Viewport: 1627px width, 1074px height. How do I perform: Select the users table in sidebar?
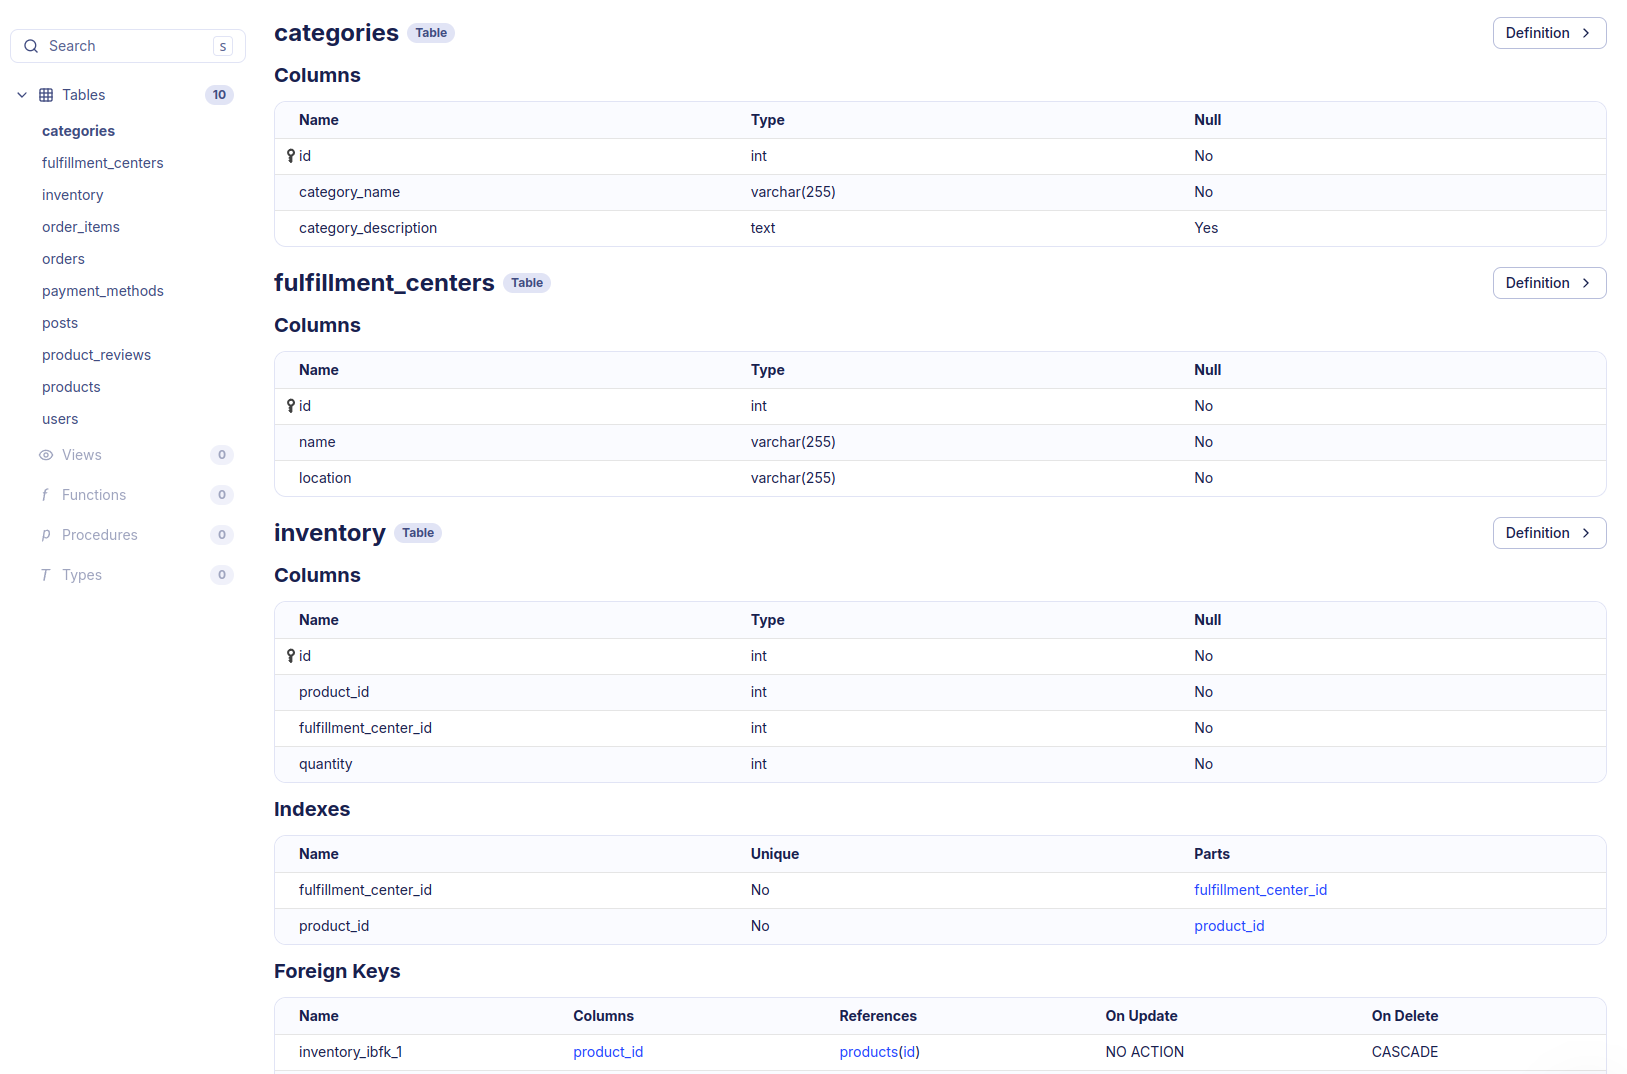click(60, 418)
